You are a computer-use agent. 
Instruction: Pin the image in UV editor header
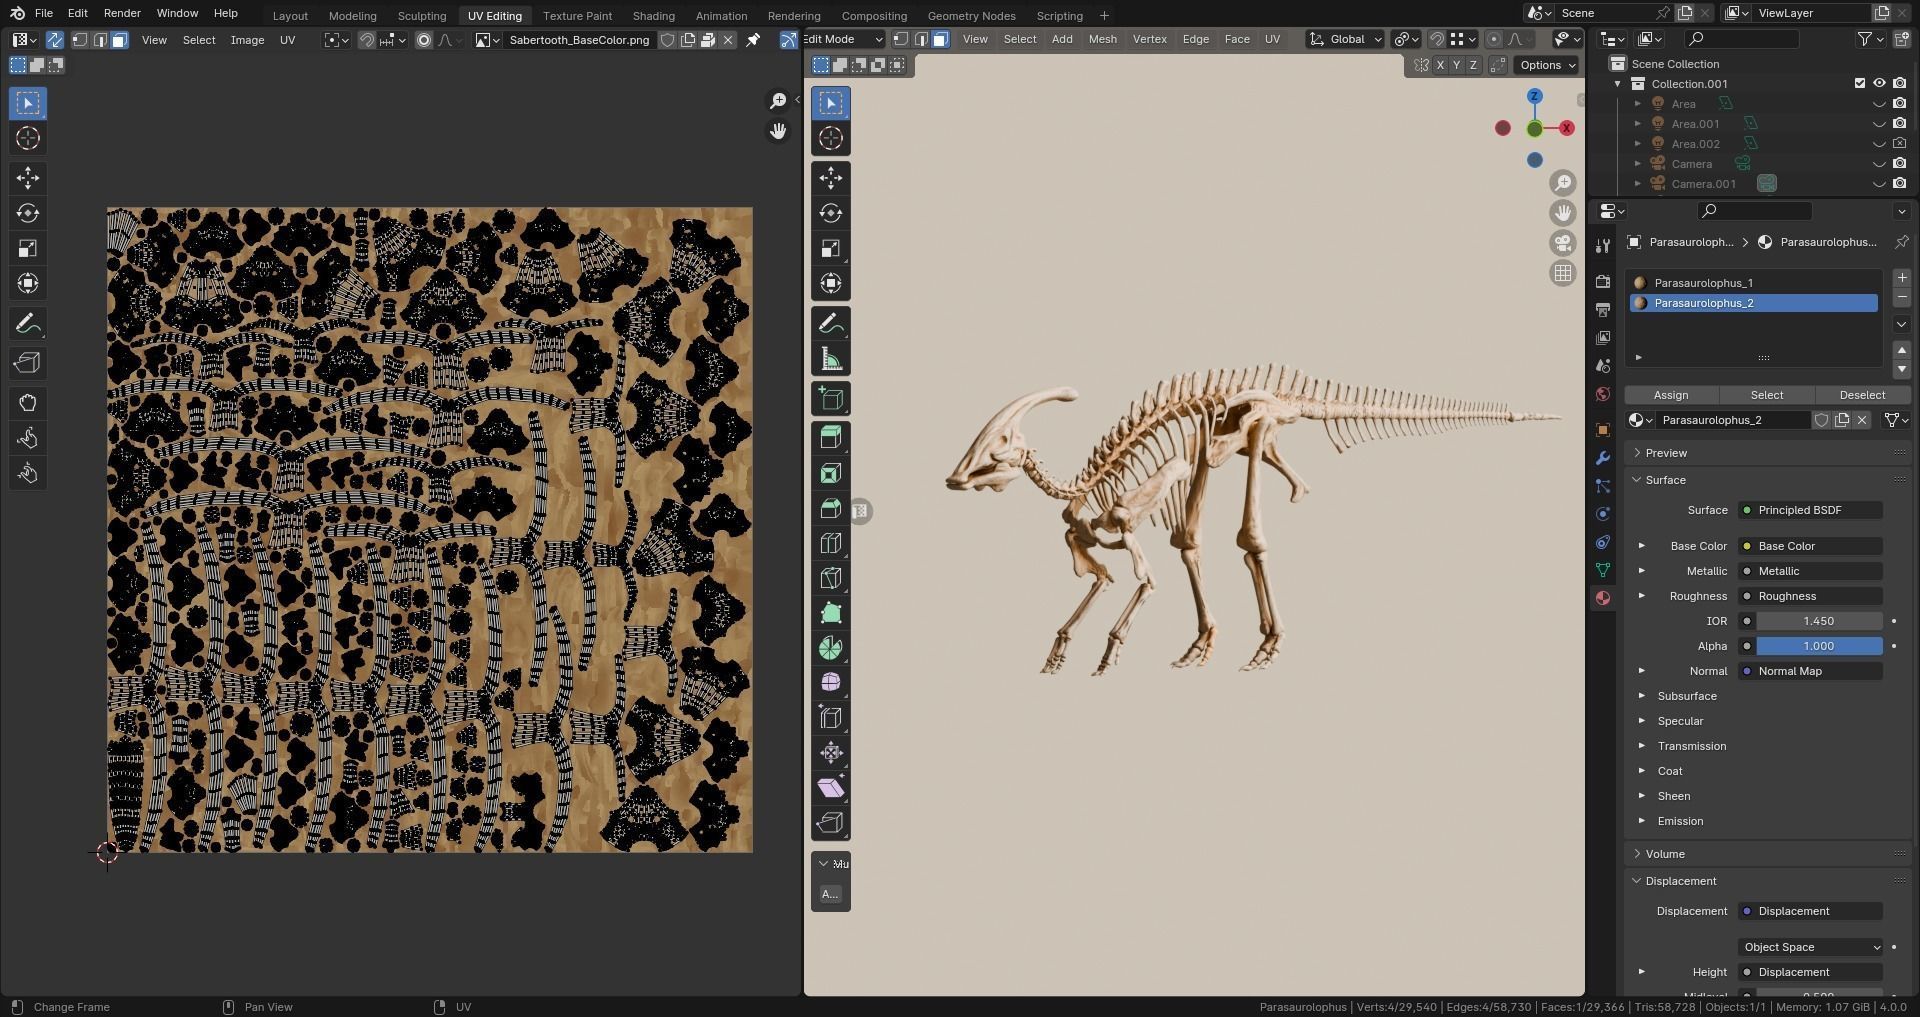(753, 40)
